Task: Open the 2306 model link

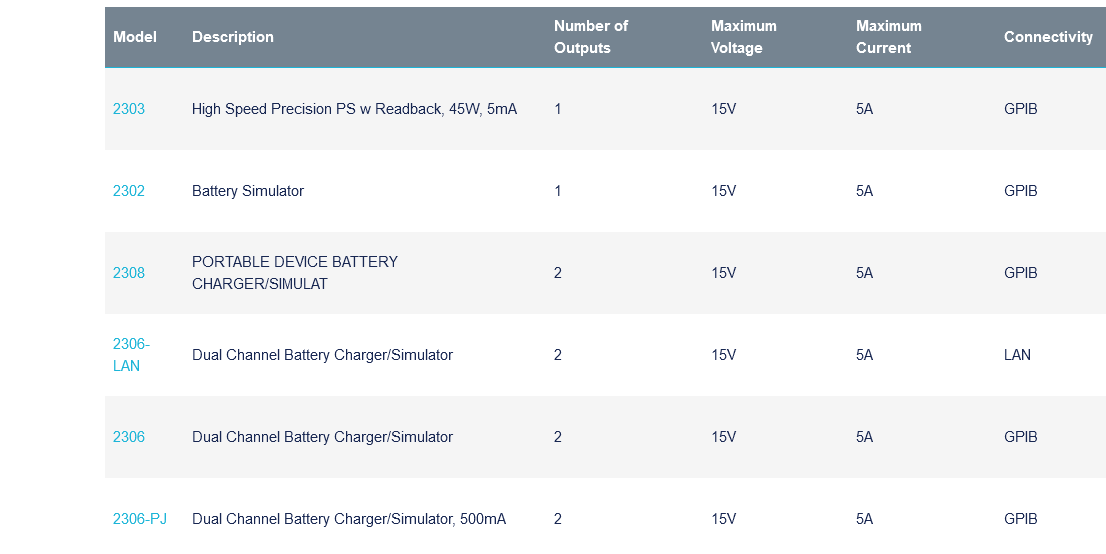Action: (128, 437)
